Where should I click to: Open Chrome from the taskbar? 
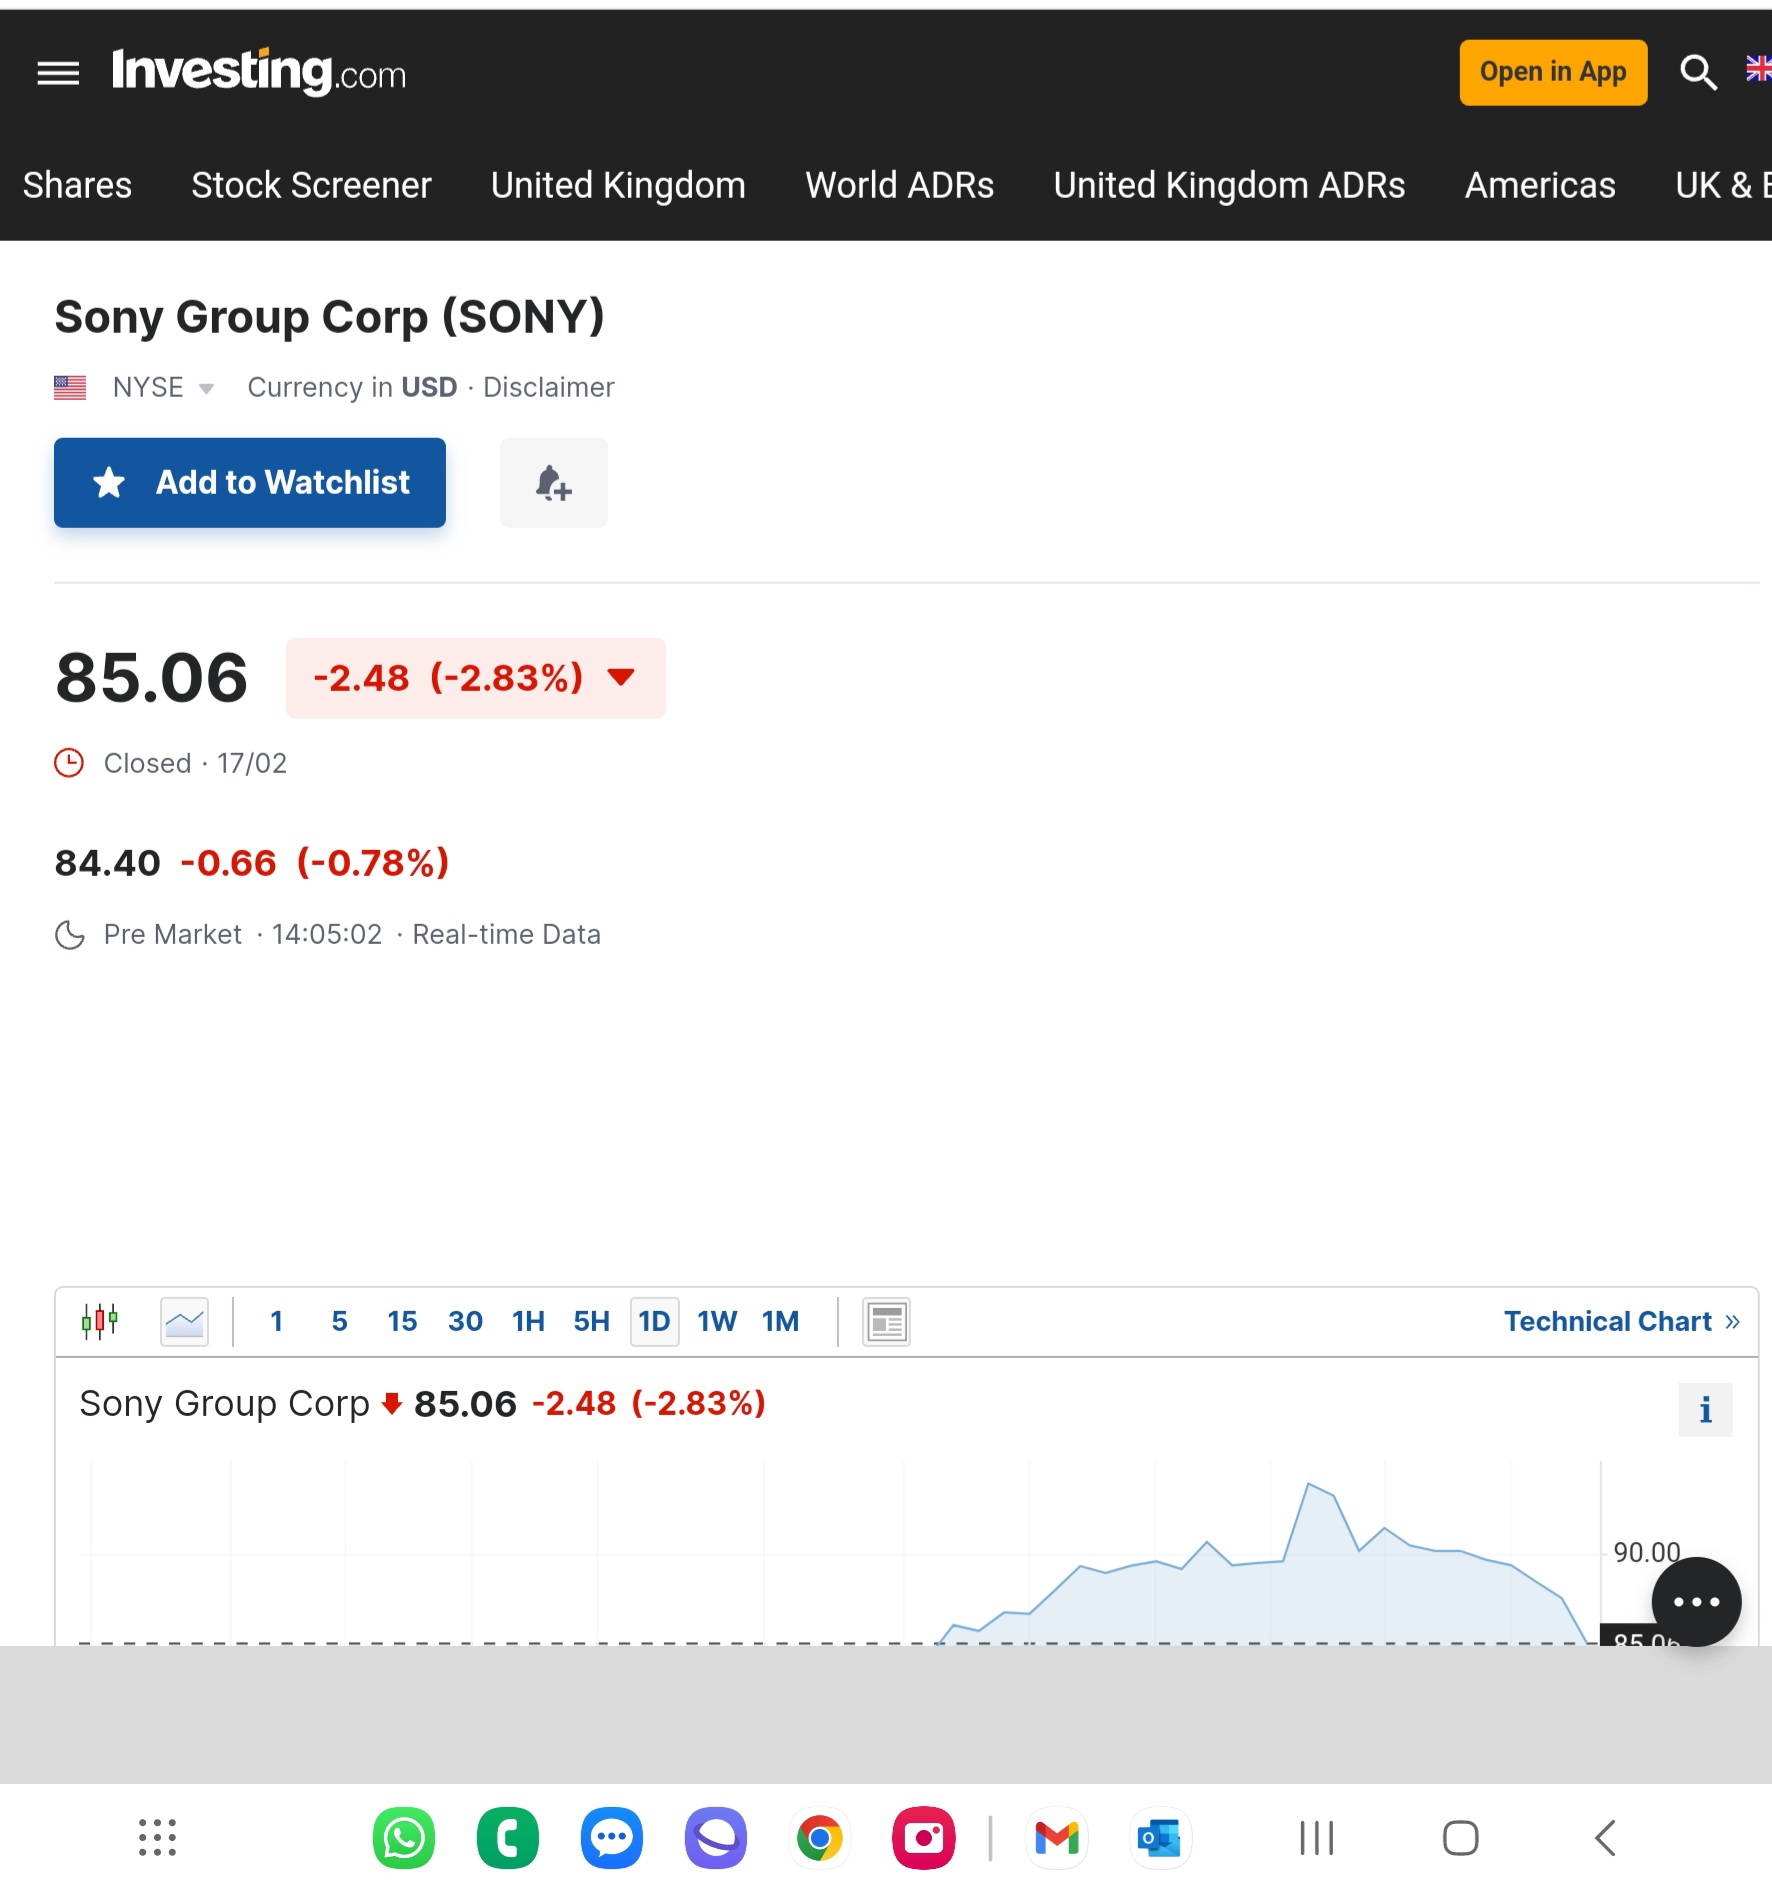tap(819, 1837)
